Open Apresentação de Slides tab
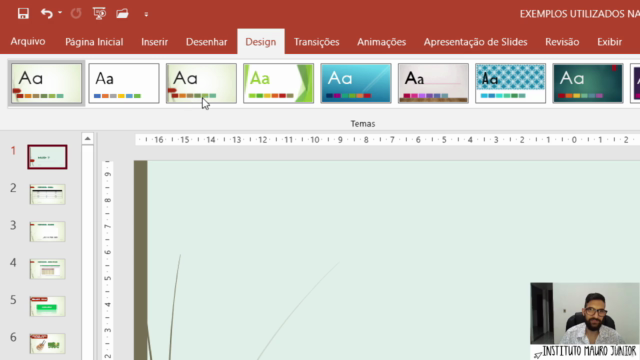This screenshot has width=640, height=360. (x=476, y=42)
